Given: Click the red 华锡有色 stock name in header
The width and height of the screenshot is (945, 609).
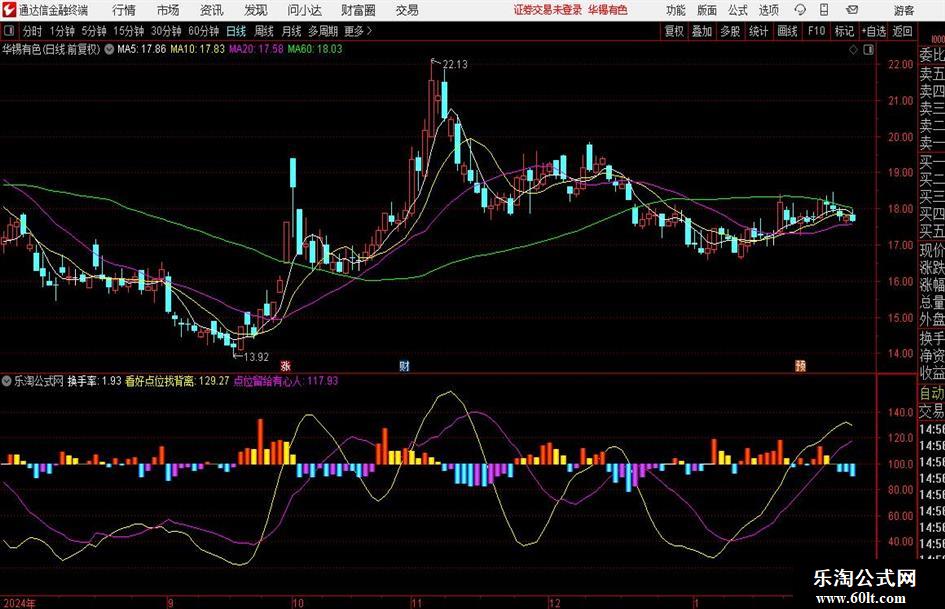Looking at the screenshot, I should pos(608,10).
